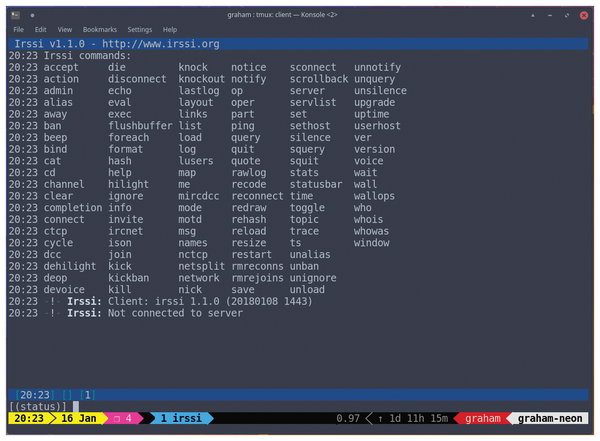
Task: Close the Konsole window with red button
Action: (x=584, y=15)
